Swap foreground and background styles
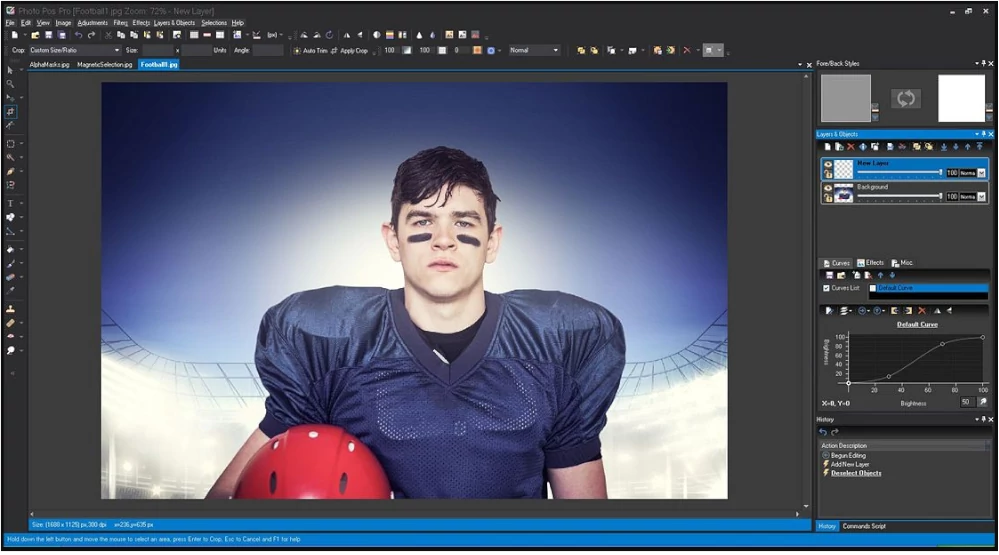 (x=905, y=98)
